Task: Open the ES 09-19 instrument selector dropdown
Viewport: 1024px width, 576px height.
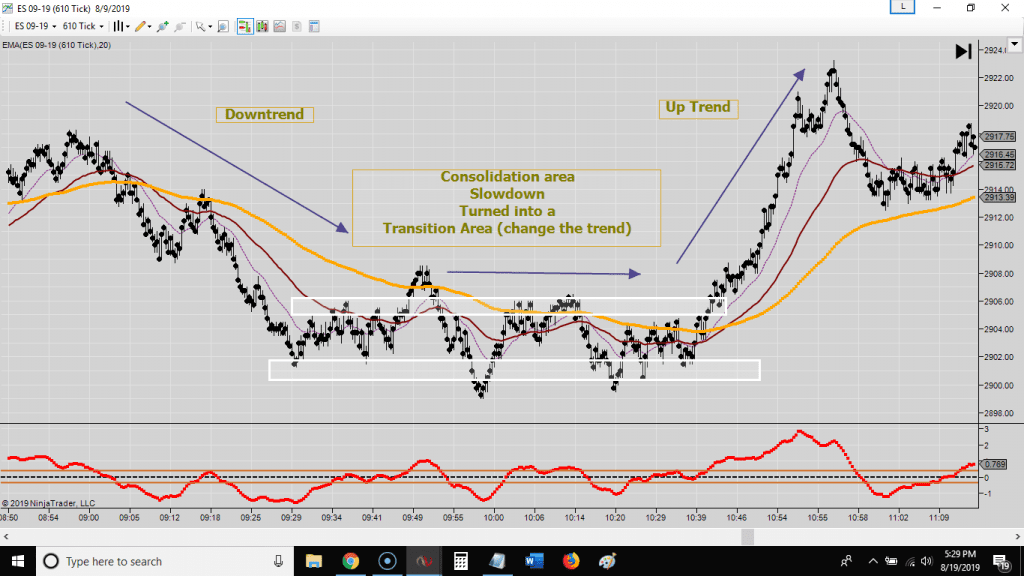Action: coord(35,26)
